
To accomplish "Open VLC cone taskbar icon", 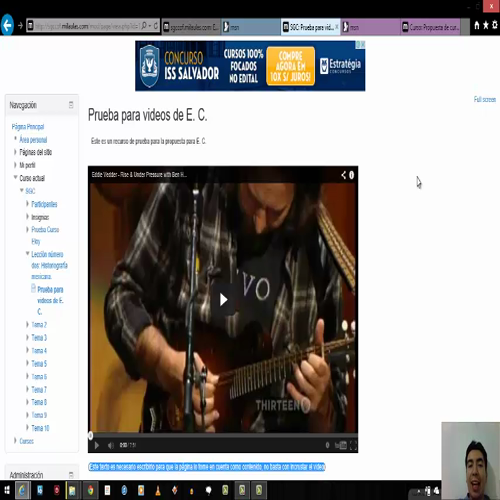I will click(158, 490).
